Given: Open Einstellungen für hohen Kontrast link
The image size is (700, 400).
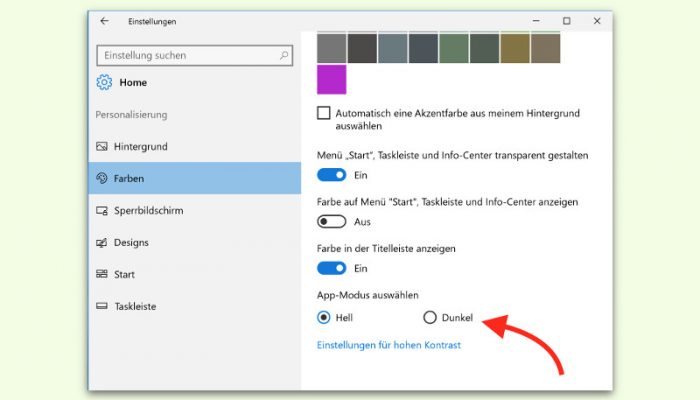Looking at the screenshot, I should (389, 345).
